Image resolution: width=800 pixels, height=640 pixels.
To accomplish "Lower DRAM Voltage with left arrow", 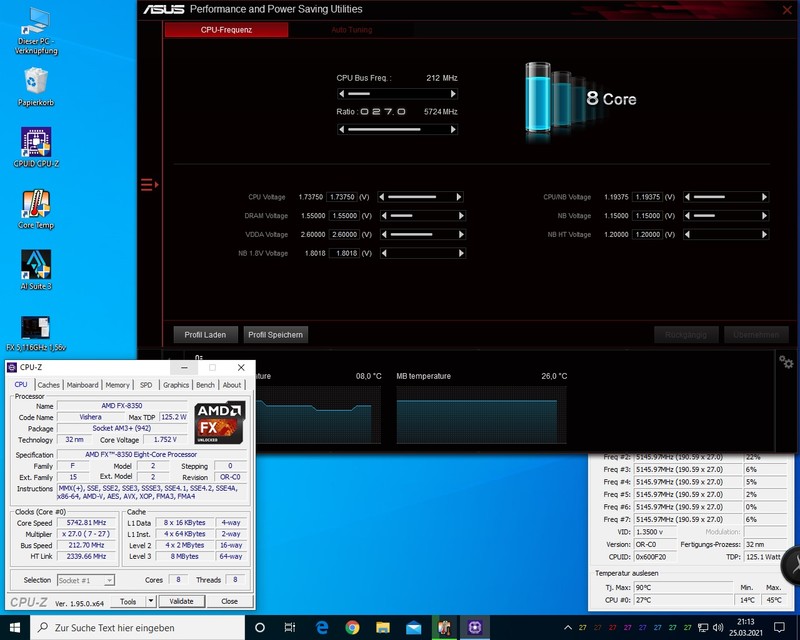I will point(384,216).
